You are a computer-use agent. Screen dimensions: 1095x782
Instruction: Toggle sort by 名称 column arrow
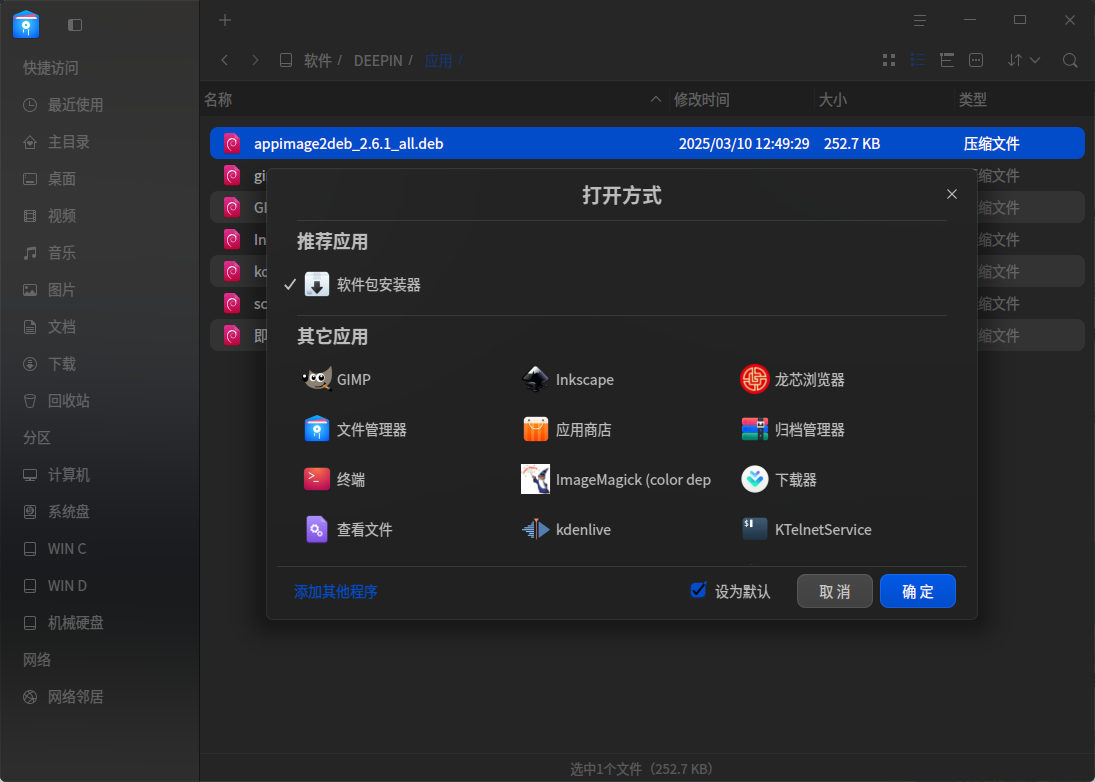[656, 100]
